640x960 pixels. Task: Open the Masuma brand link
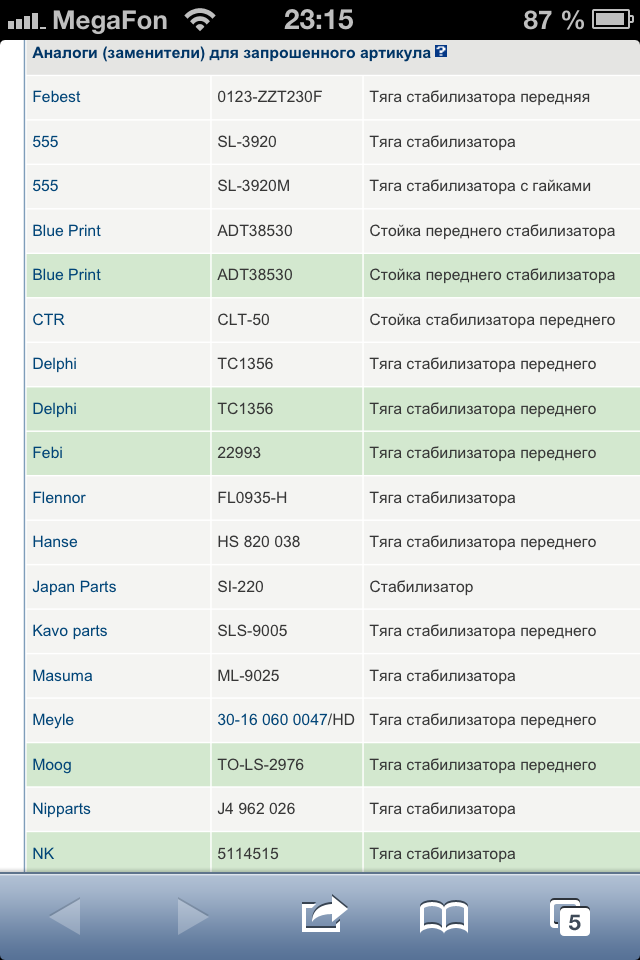tap(62, 676)
